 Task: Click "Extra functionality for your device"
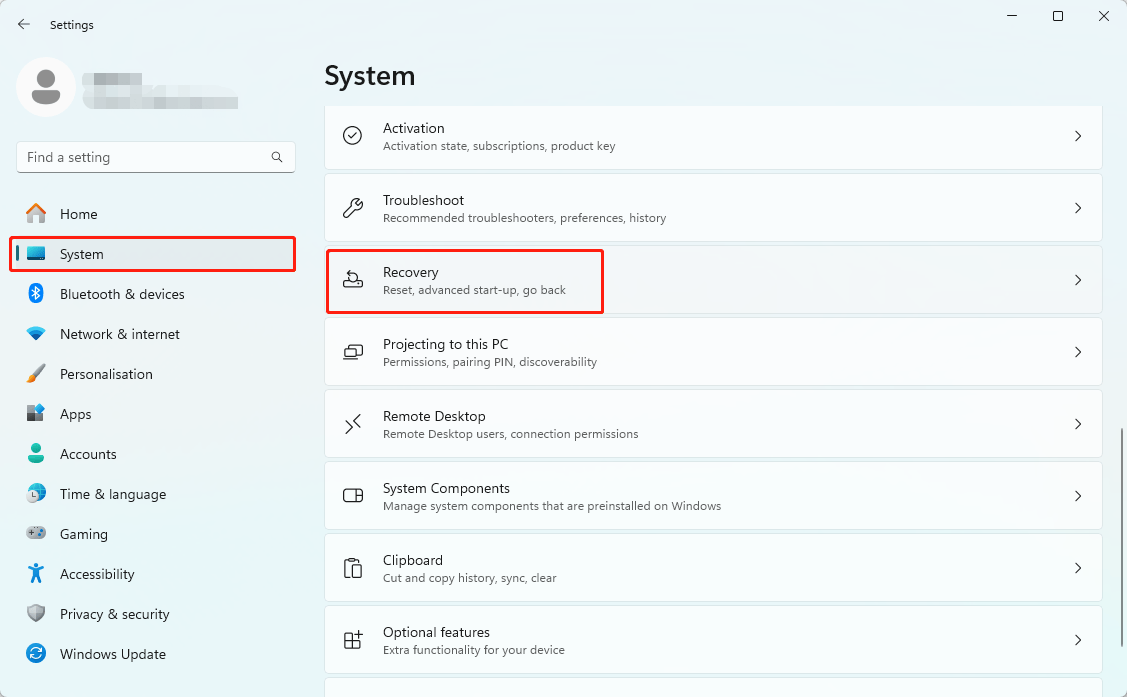click(474, 650)
